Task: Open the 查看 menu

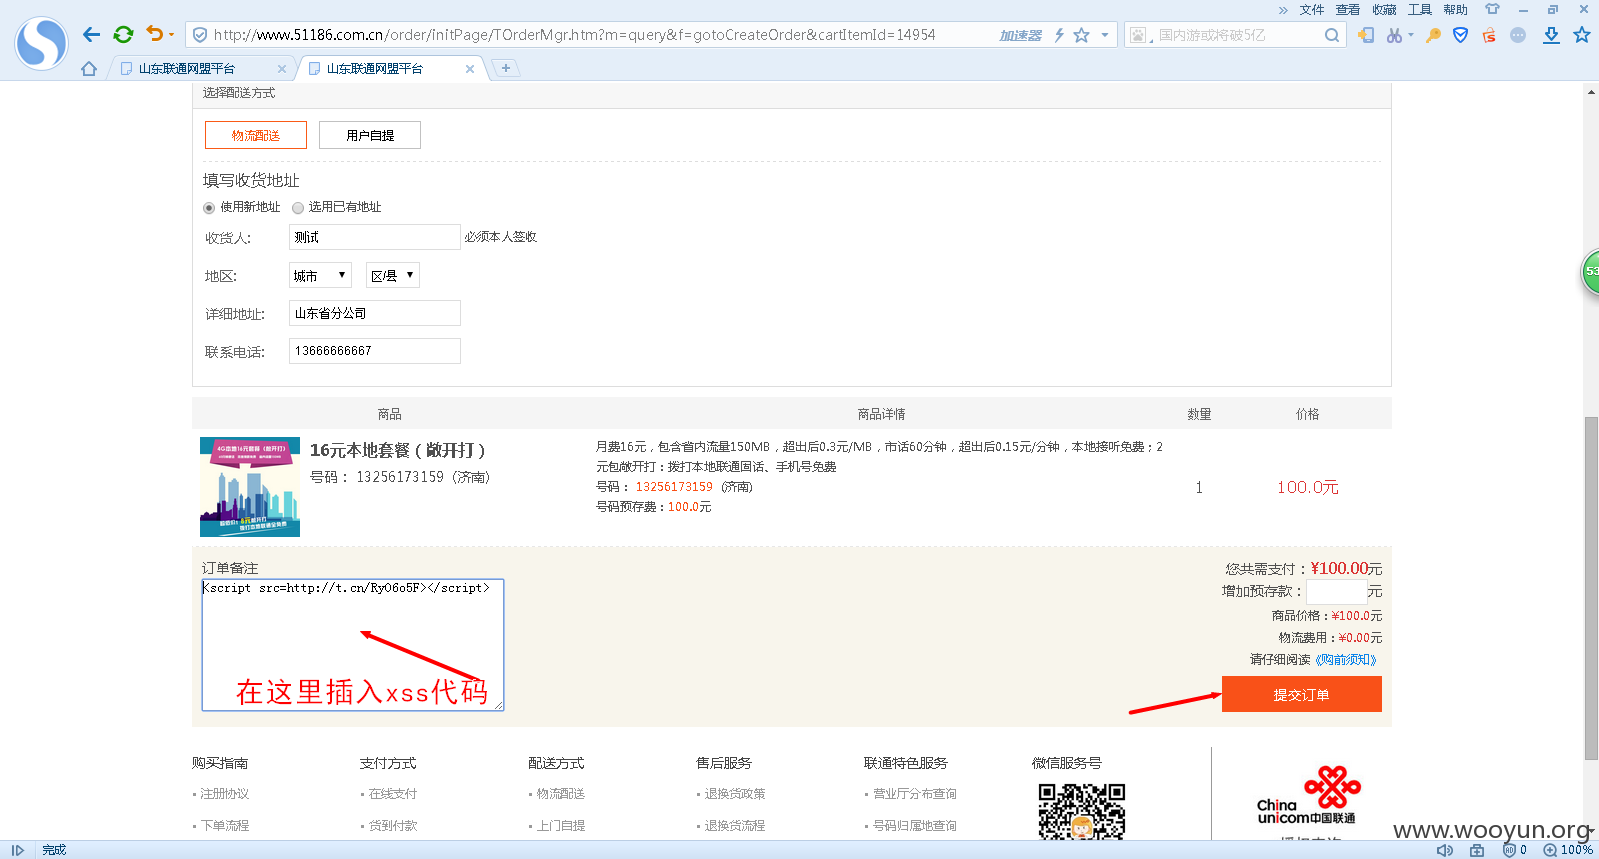Action: [x=1348, y=10]
